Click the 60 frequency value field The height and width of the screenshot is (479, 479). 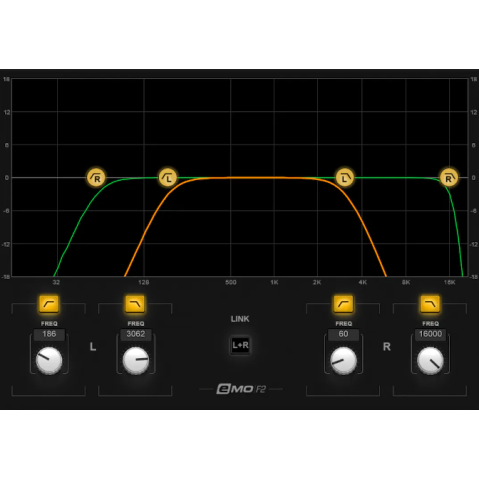coord(343,334)
